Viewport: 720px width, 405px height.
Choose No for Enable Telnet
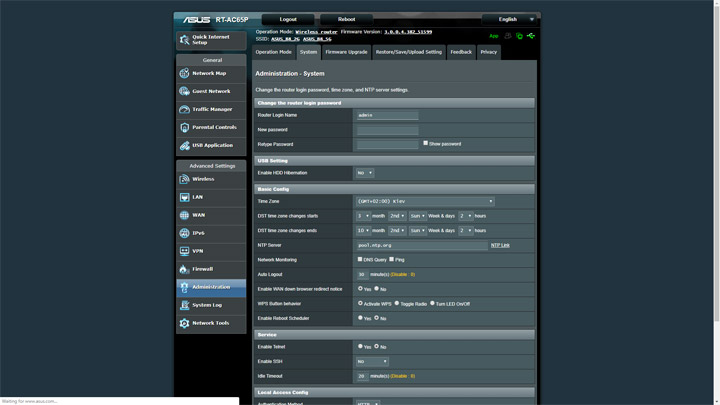pos(377,346)
